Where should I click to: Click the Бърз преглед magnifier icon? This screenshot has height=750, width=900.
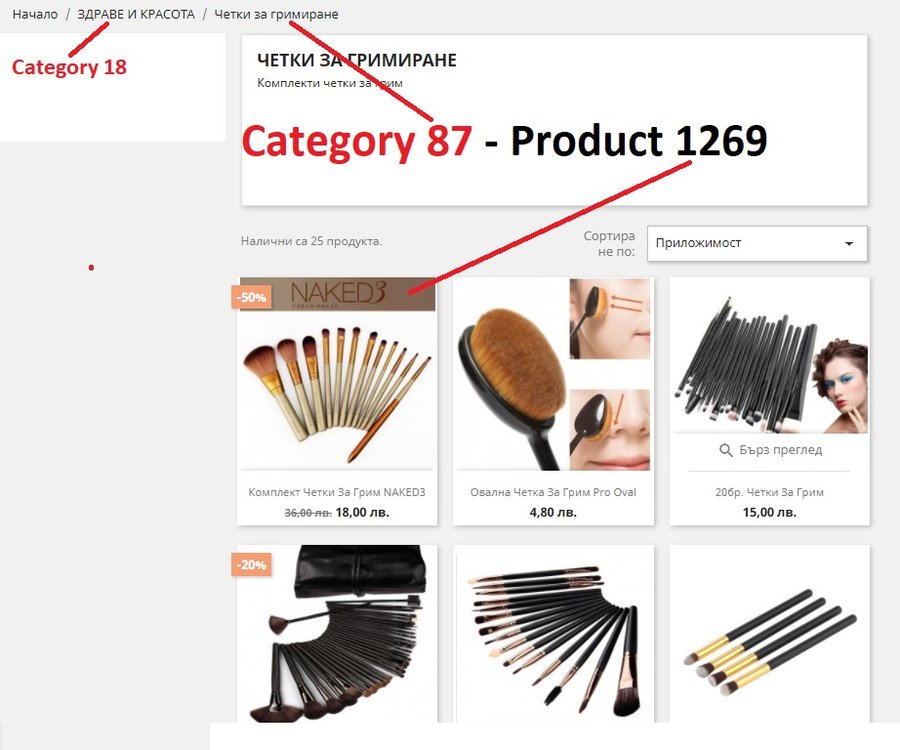coord(726,450)
